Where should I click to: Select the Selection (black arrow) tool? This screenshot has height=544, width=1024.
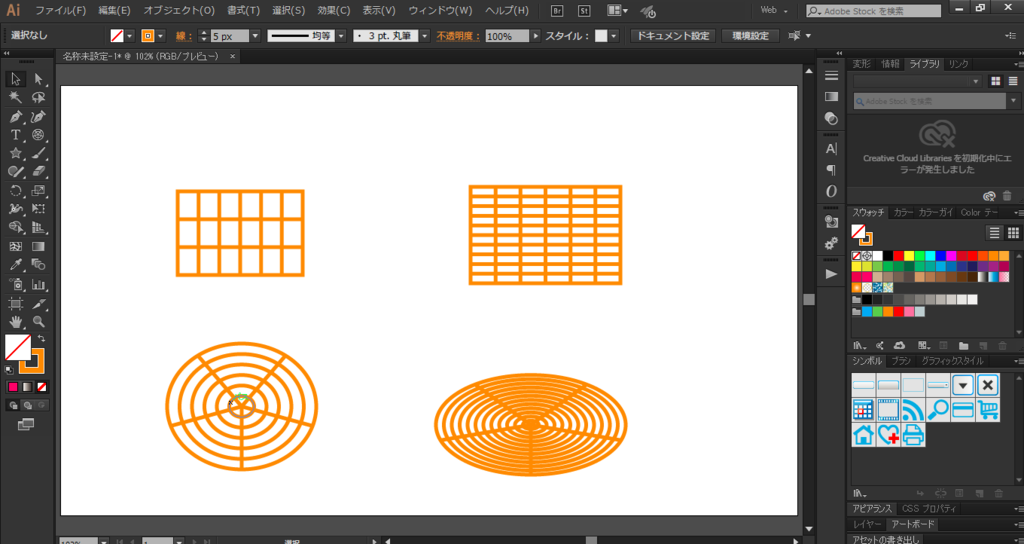16,79
